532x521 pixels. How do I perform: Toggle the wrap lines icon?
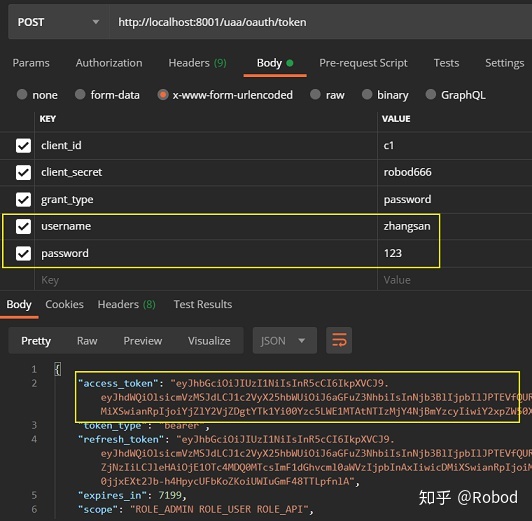click(339, 341)
